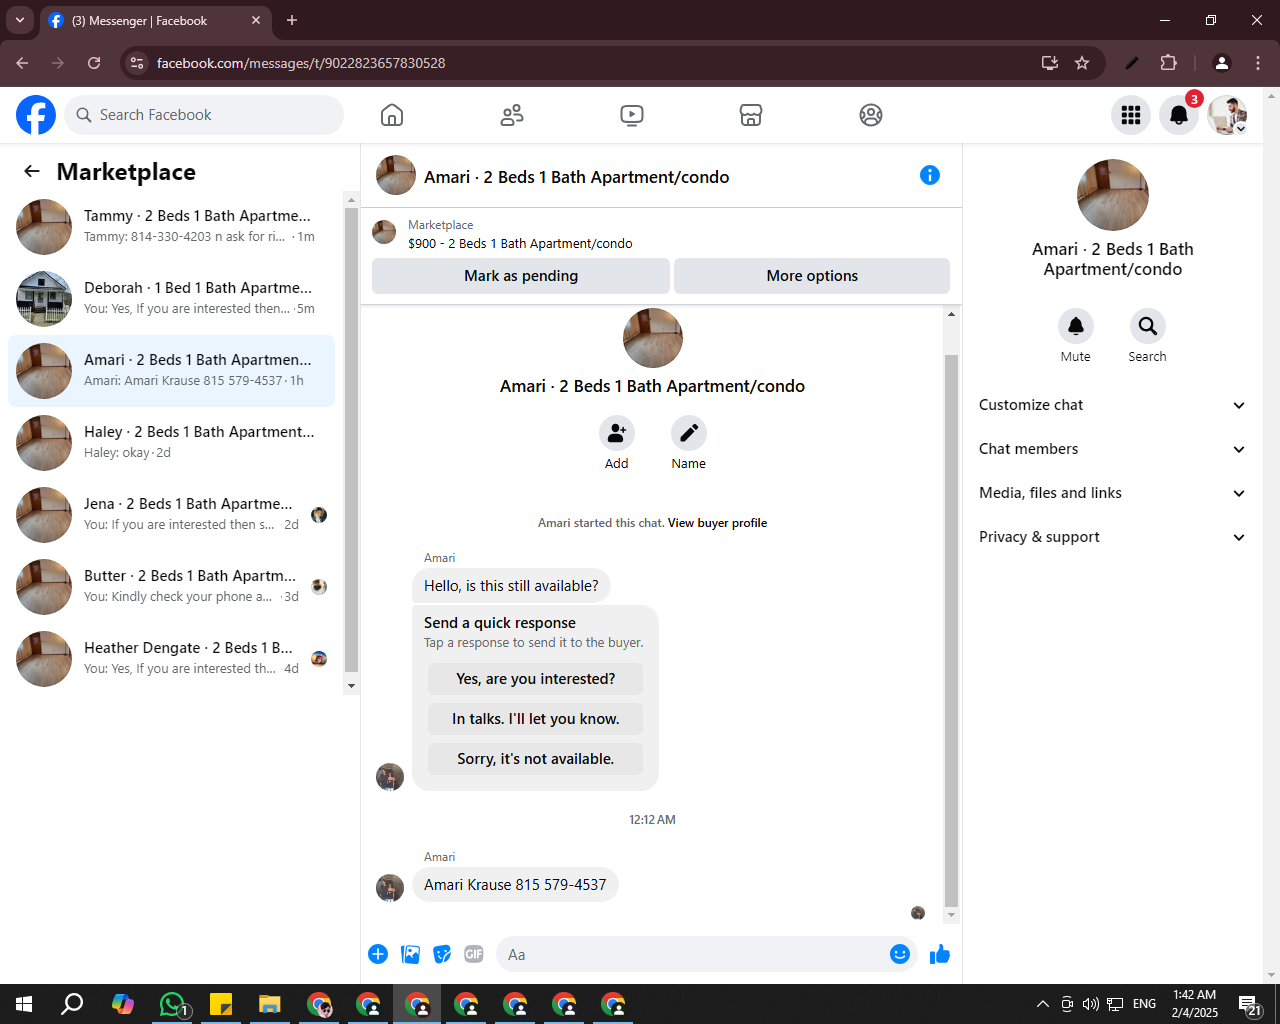Open the Facebook logo home link
Screen dimensions: 1280x1024
click(x=36, y=115)
